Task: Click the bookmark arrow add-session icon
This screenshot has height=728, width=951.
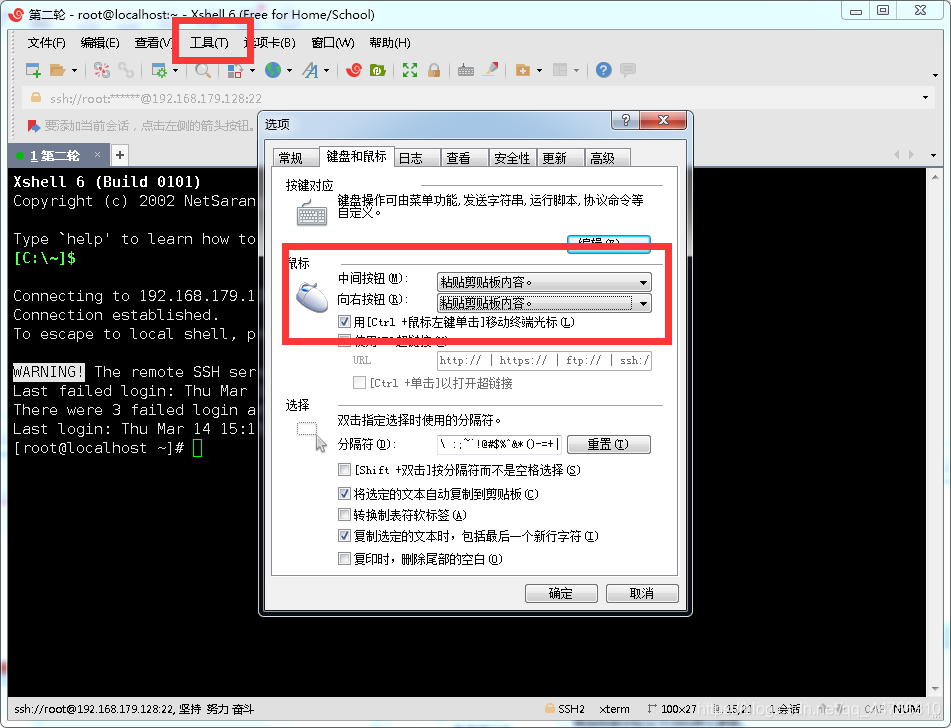Action: (x=33, y=126)
